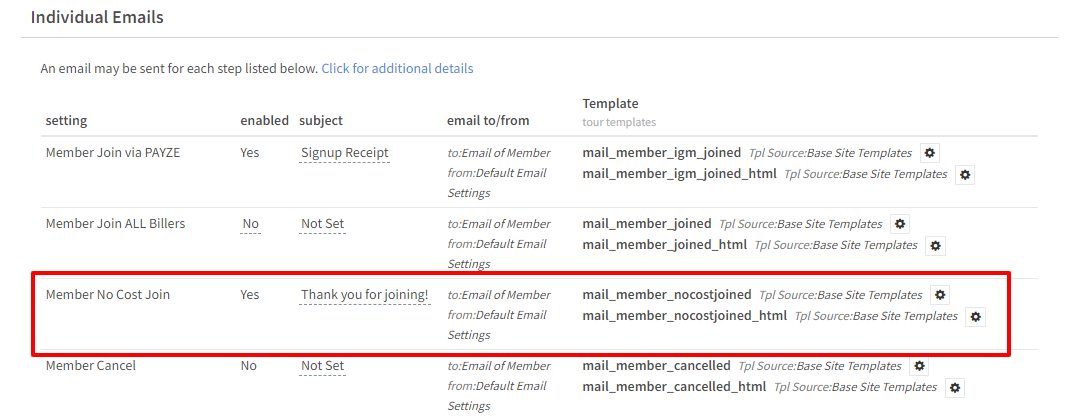Open gear for mail_member_joined_html template
Screen dimensions: 1078x418
tap(935, 245)
